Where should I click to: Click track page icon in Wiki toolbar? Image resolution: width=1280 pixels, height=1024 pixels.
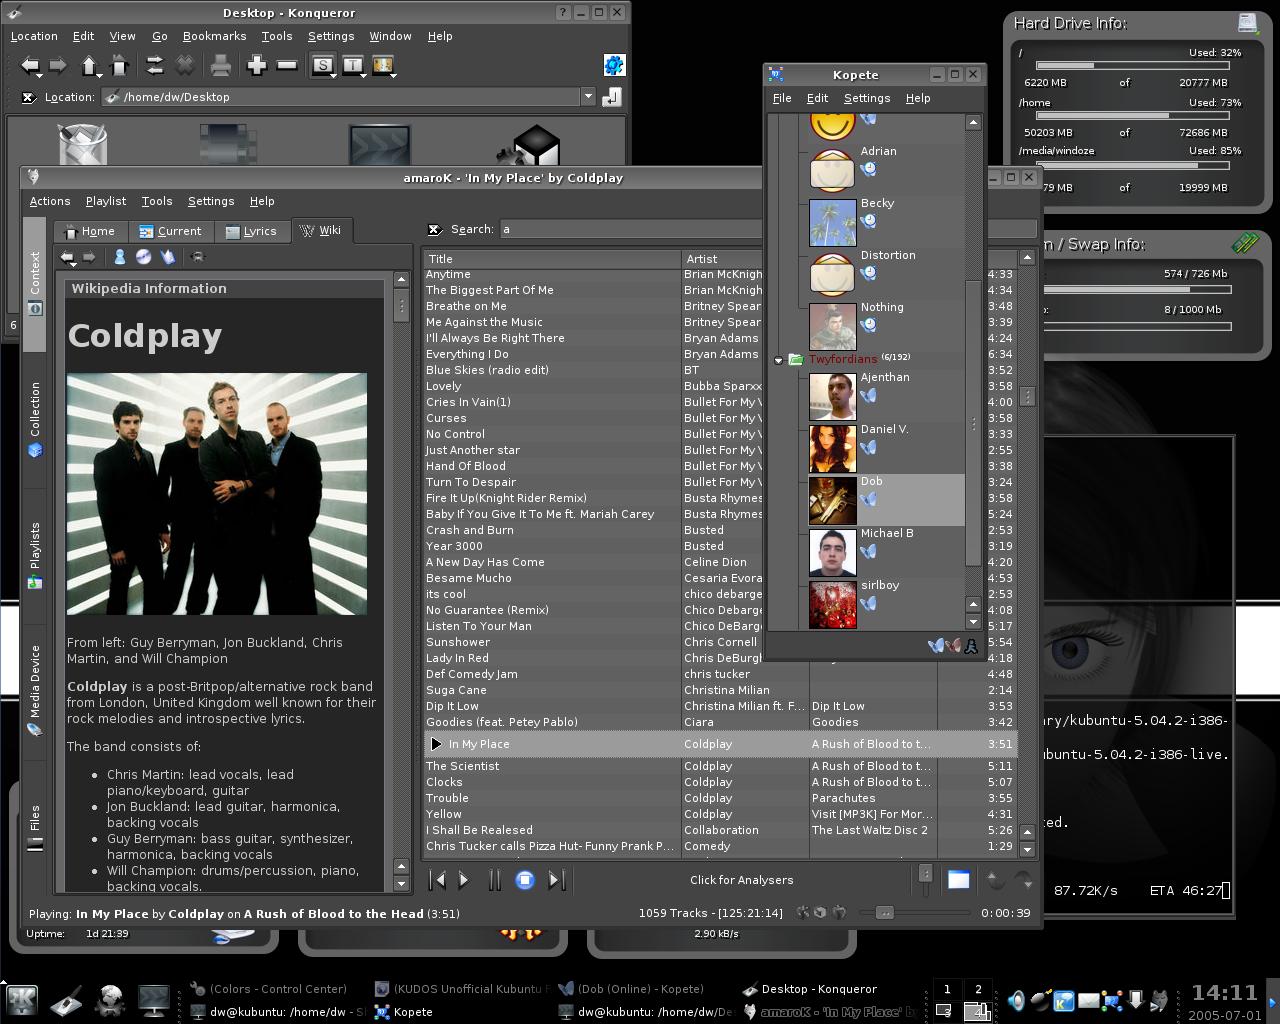click(x=167, y=257)
